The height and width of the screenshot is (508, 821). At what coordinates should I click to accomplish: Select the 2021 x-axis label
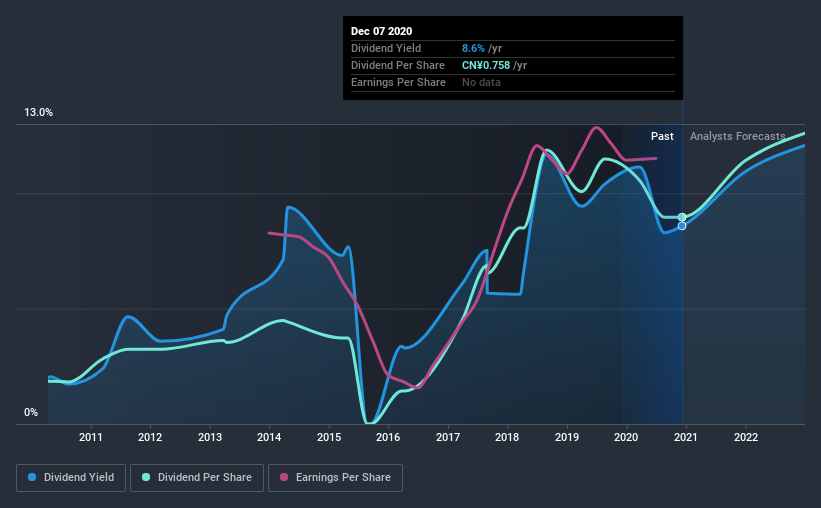(x=686, y=437)
